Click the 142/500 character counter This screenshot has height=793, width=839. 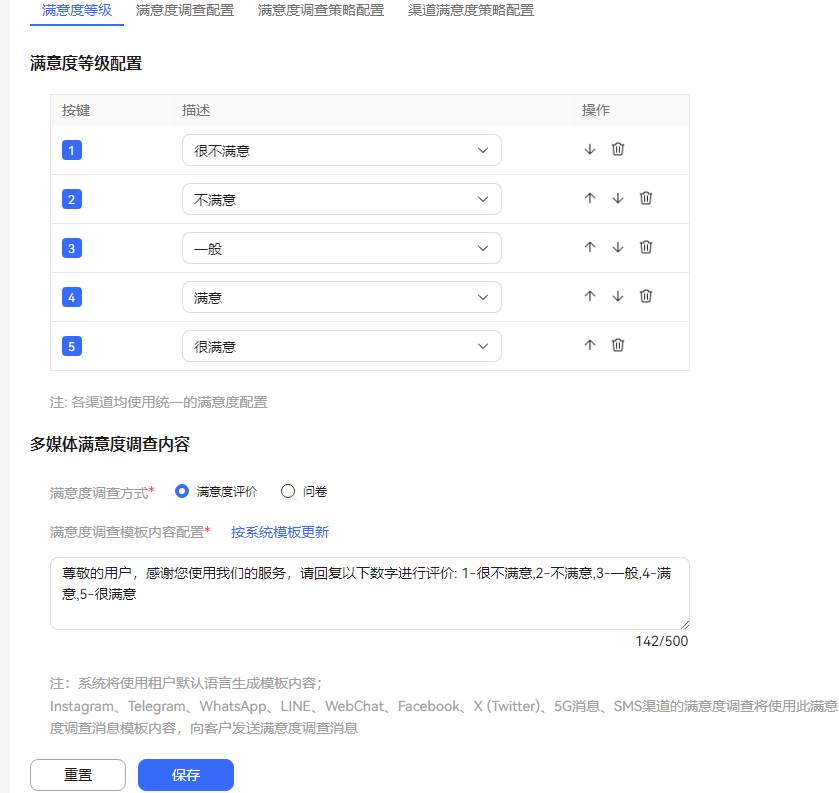[x=661, y=642]
